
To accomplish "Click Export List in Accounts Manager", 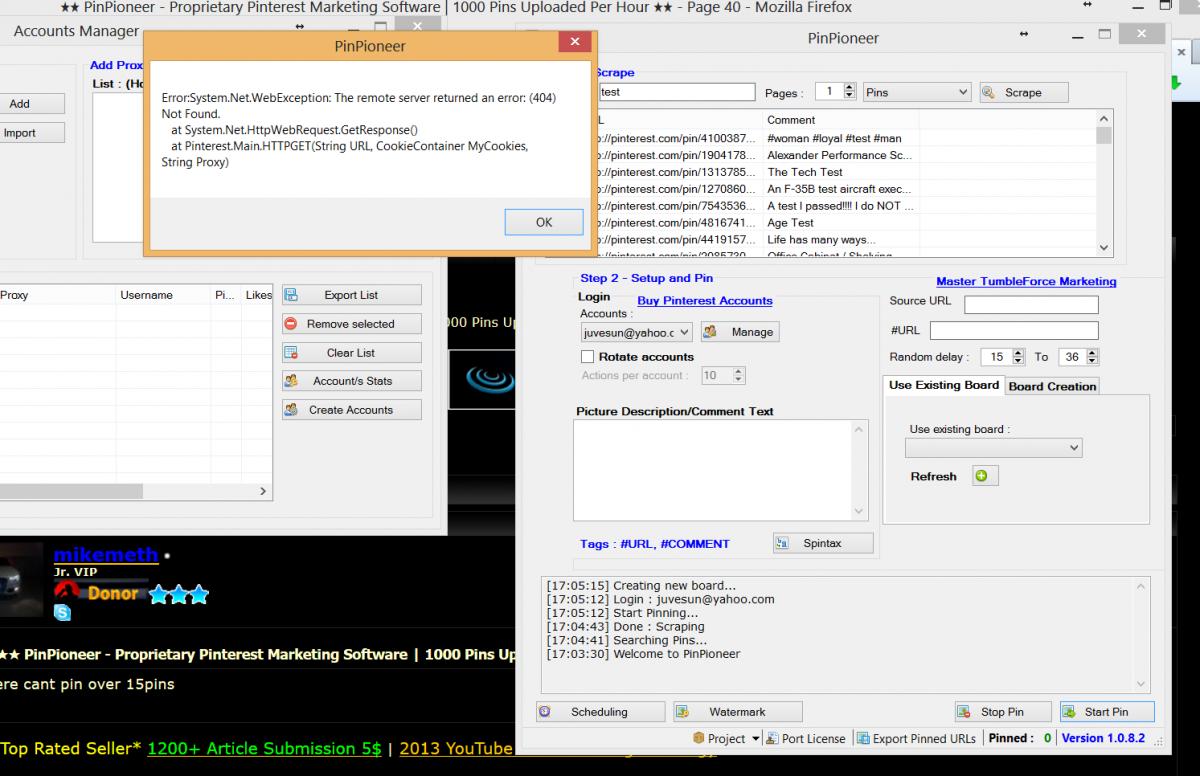I will pyautogui.click(x=352, y=295).
